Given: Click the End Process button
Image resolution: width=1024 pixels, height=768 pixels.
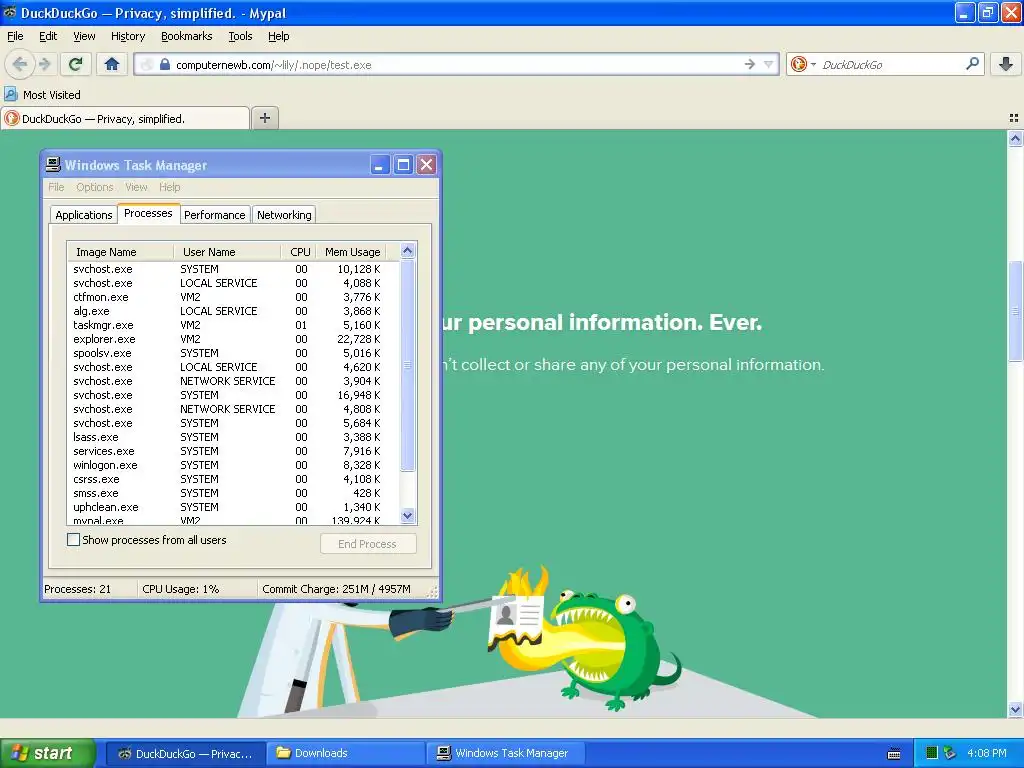Looking at the screenshot, I should (x=368, y=544).
